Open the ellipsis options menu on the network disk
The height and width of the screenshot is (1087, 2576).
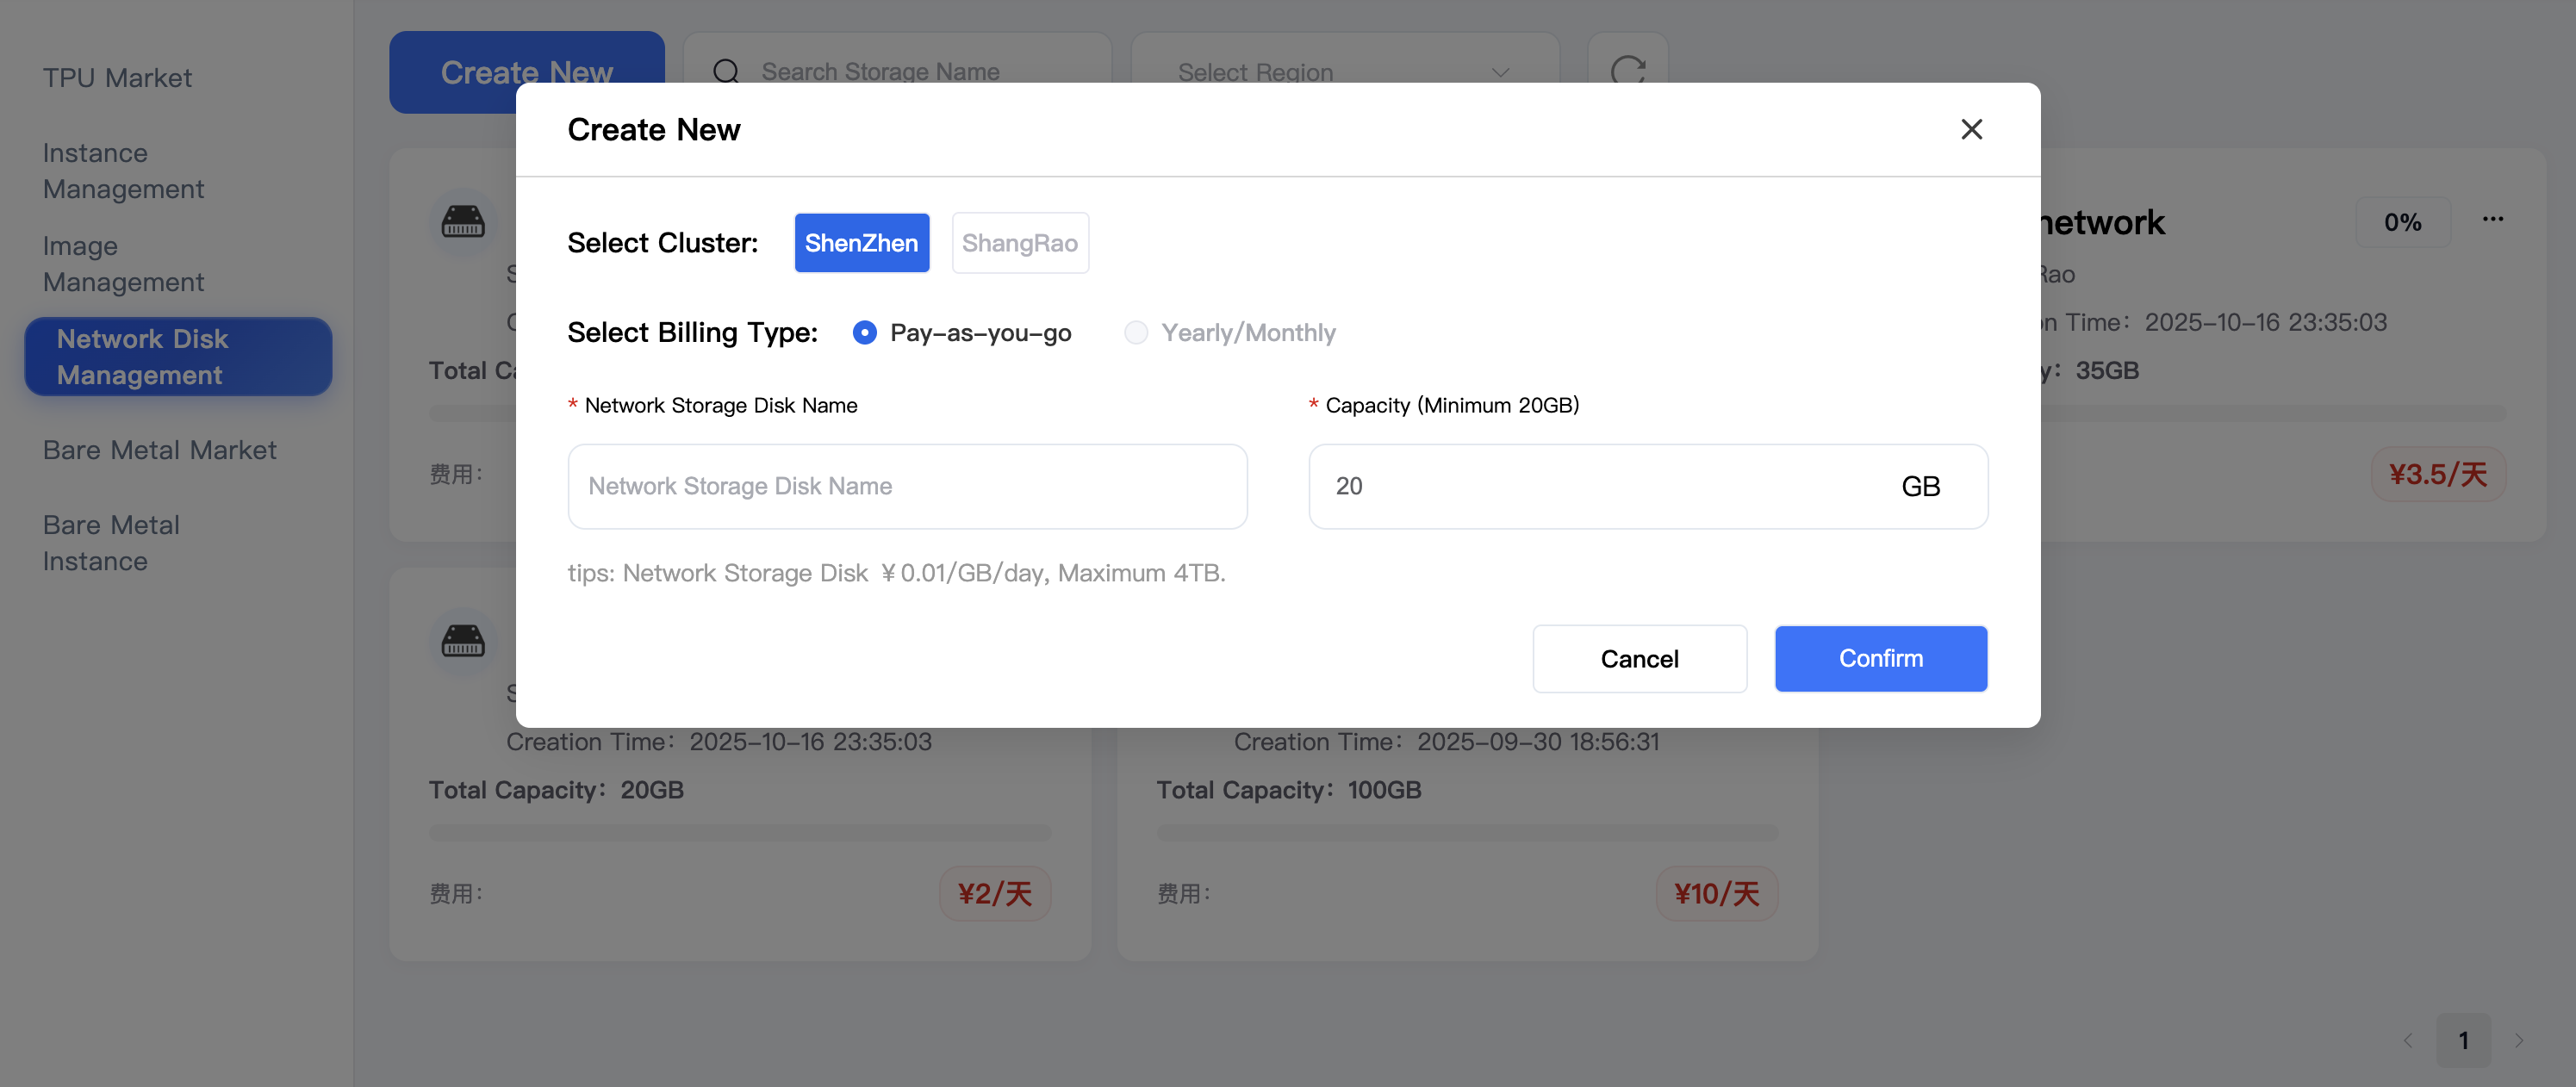(2493, 219)
